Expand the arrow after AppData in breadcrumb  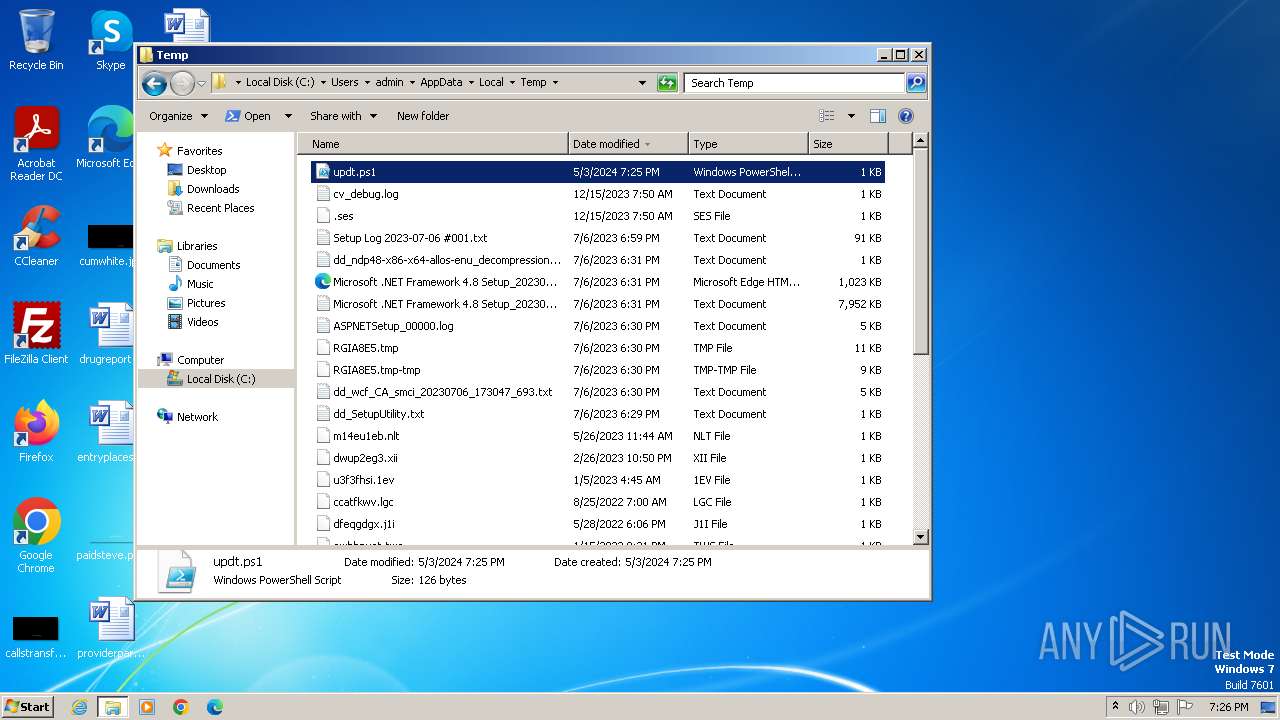(x=470, y=83)
